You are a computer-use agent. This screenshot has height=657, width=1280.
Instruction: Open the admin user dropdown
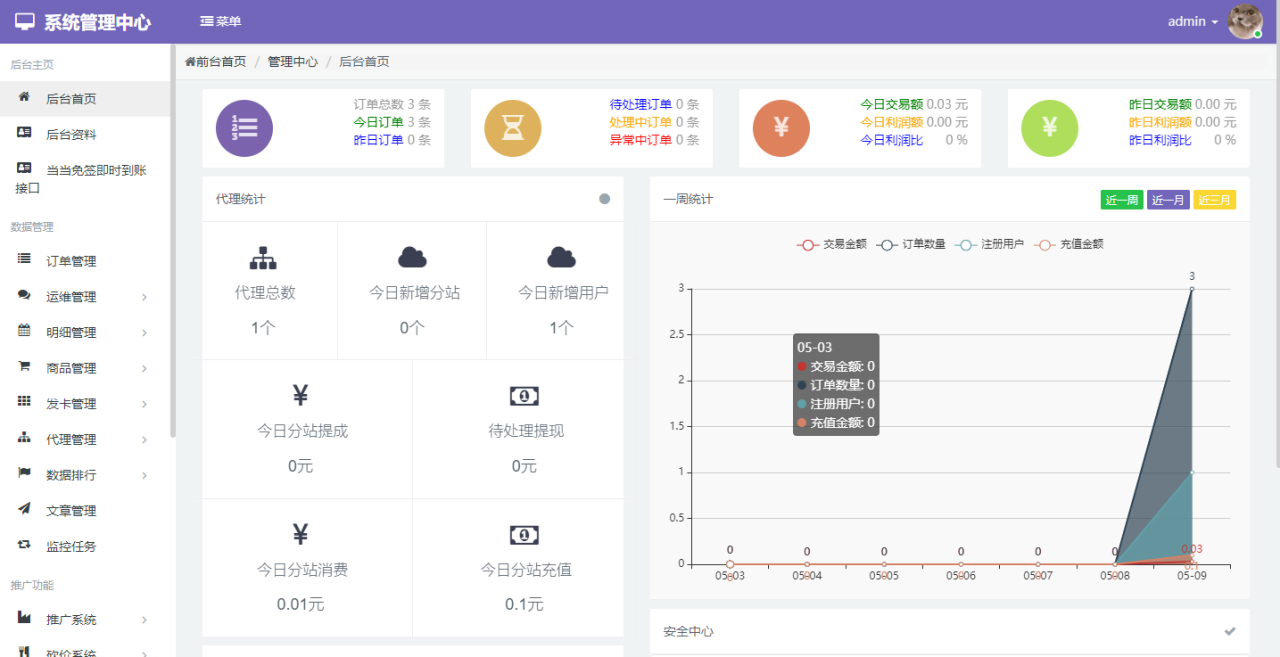pos(1192,22)
